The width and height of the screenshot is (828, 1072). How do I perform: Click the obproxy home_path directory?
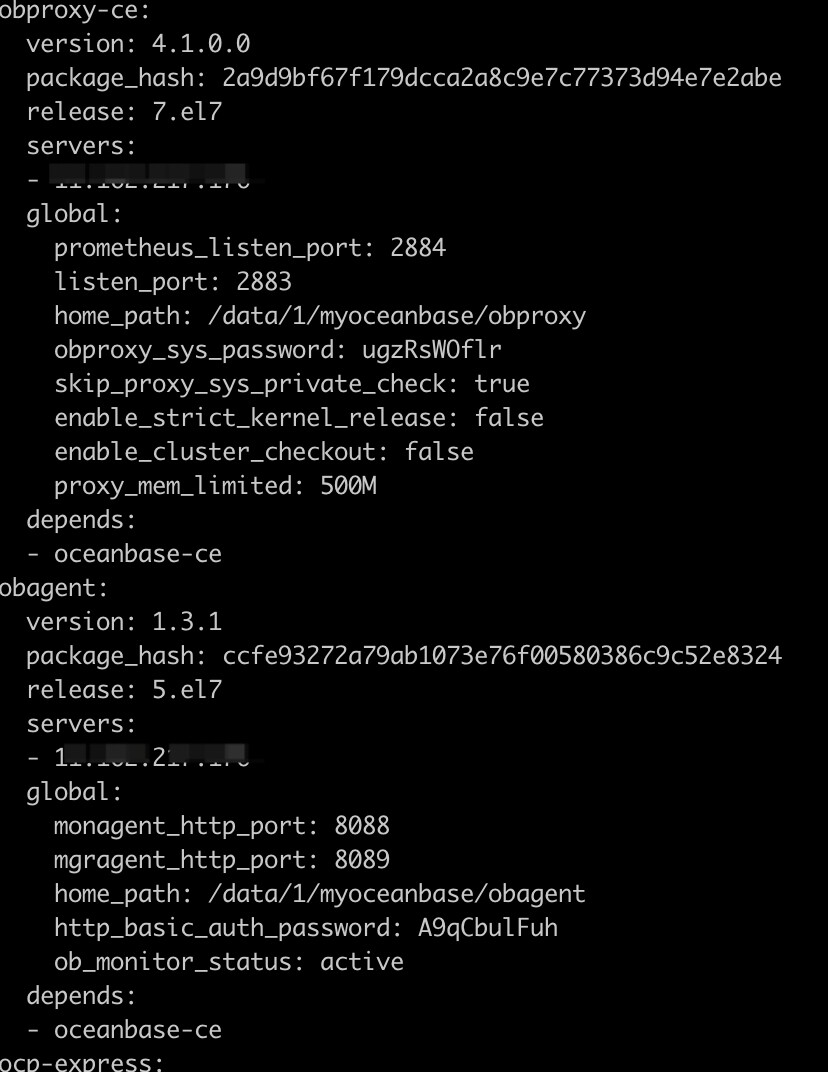[397, 317]
